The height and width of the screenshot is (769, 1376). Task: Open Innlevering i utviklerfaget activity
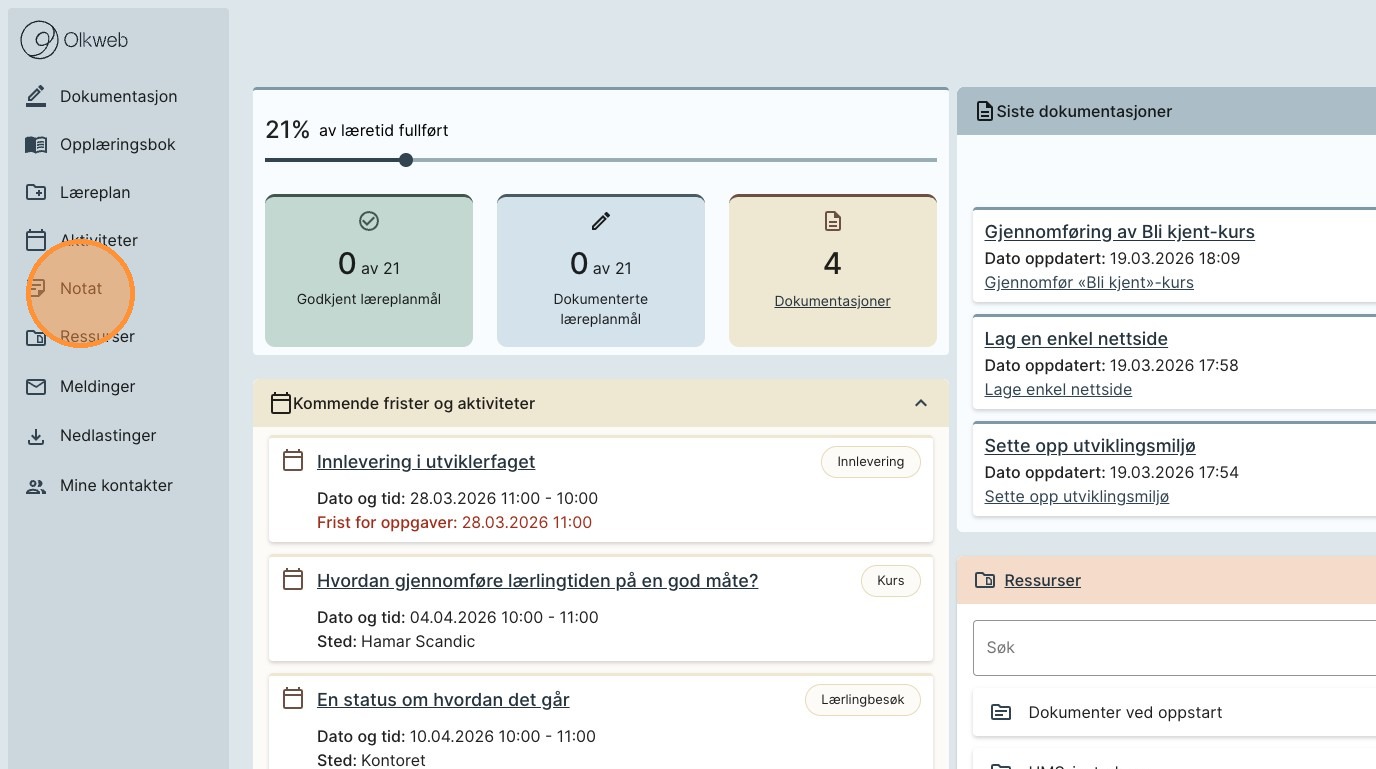click(426, 461)
